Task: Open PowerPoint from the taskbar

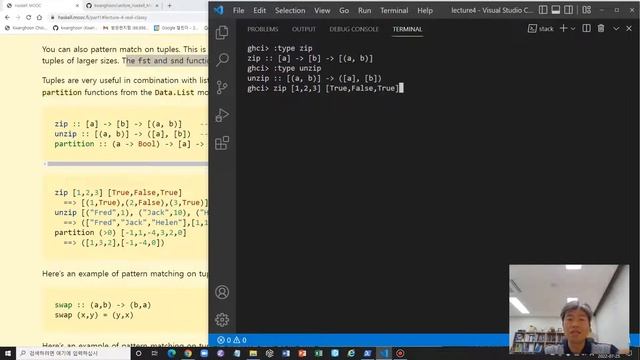Action: (x=302, y=353)
